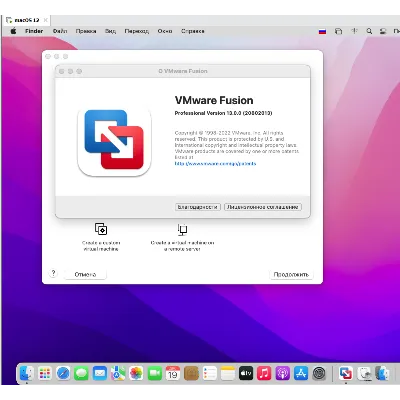Switch to the macOS 12 tab

click(x=27, y=20)
